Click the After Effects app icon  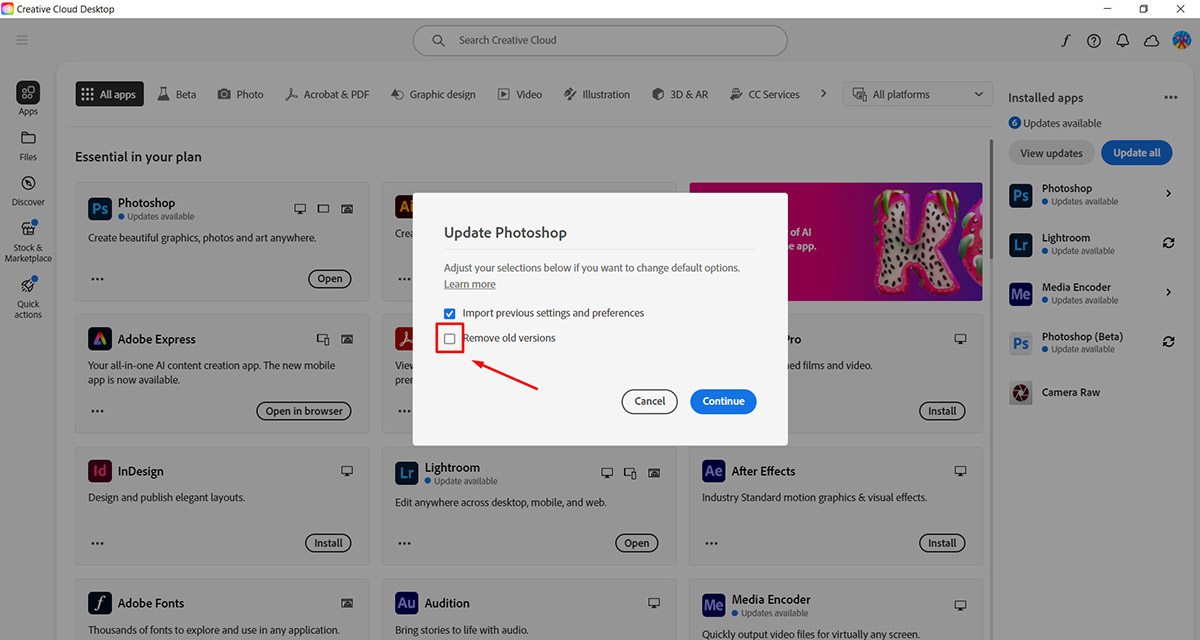(714, 471)
